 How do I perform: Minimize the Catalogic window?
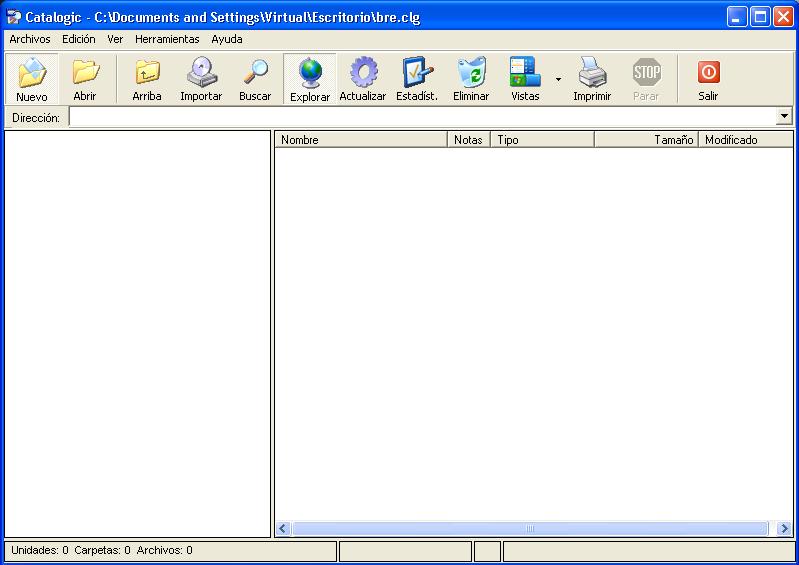pos(736,17)
